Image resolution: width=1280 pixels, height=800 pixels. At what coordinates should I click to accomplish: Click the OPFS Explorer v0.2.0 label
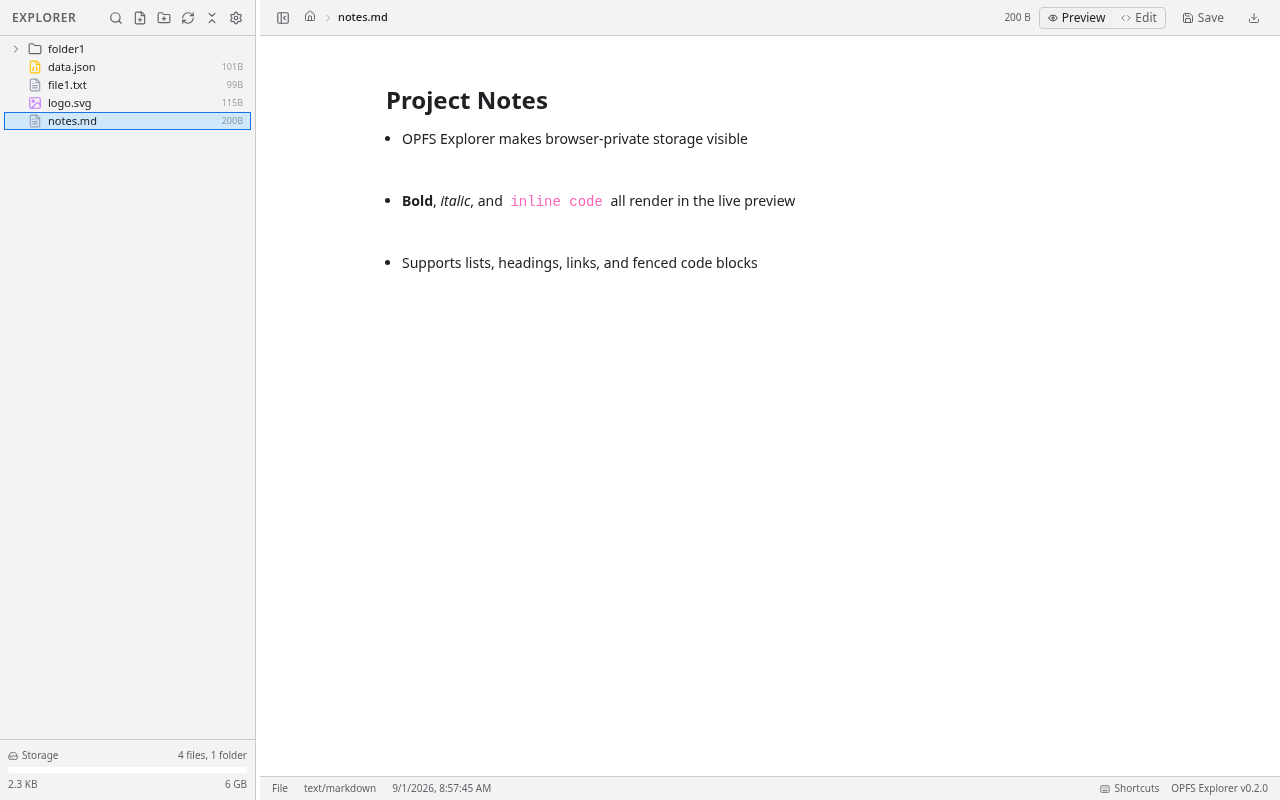click(1219, 788)
